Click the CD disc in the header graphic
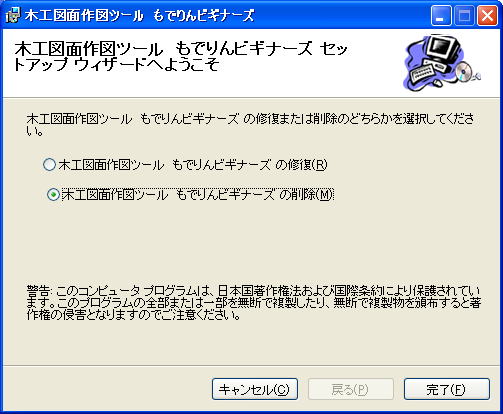This screenshot has height=414, width=503. click(465, 72)
